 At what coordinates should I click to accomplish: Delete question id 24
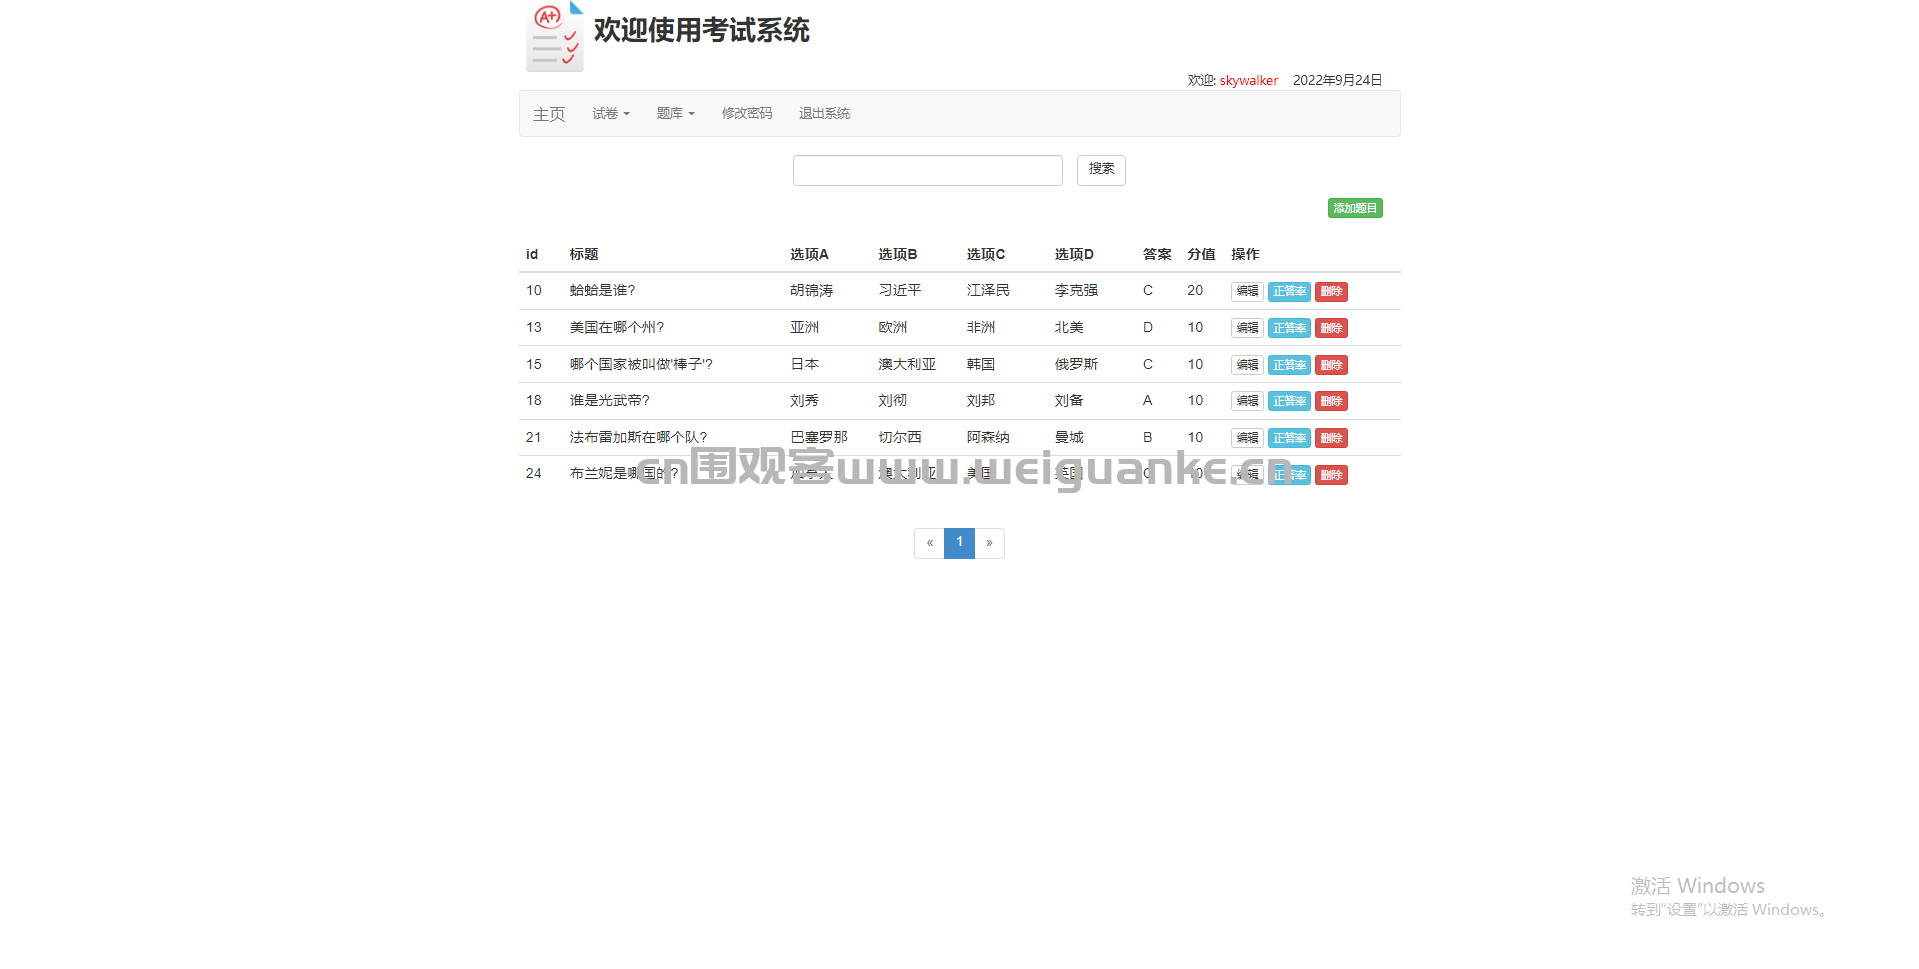coord(1331,475)
